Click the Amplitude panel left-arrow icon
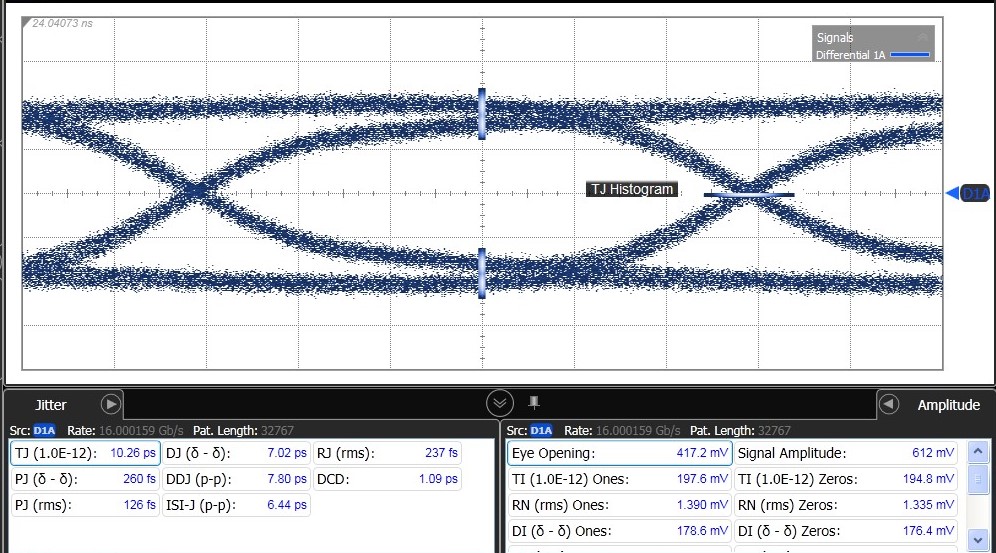This screenshot has width=996, height=553. click(887, 404)
